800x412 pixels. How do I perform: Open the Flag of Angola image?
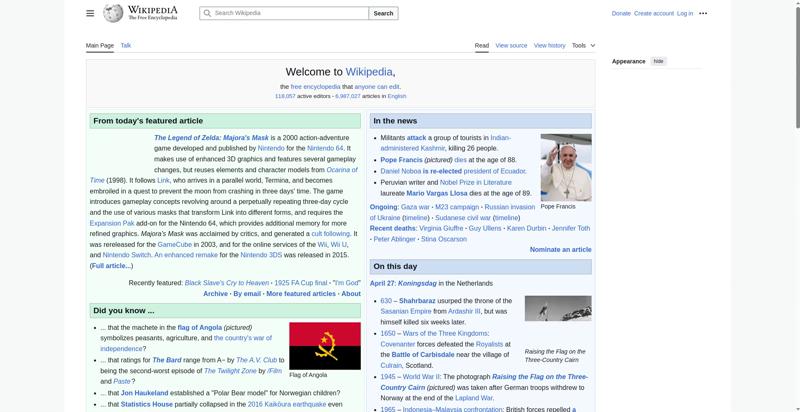click(x=325, y=346)
